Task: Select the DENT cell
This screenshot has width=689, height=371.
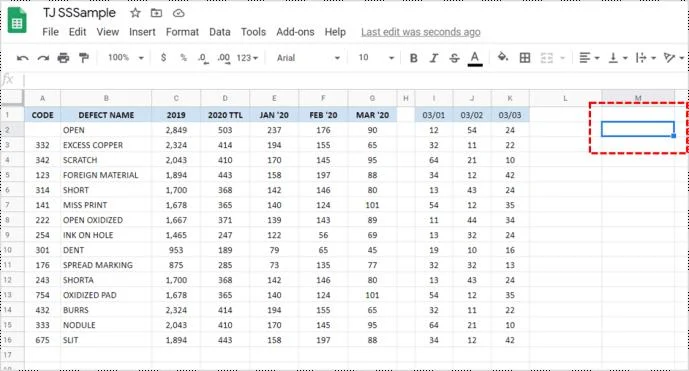Action: (106, 250)
